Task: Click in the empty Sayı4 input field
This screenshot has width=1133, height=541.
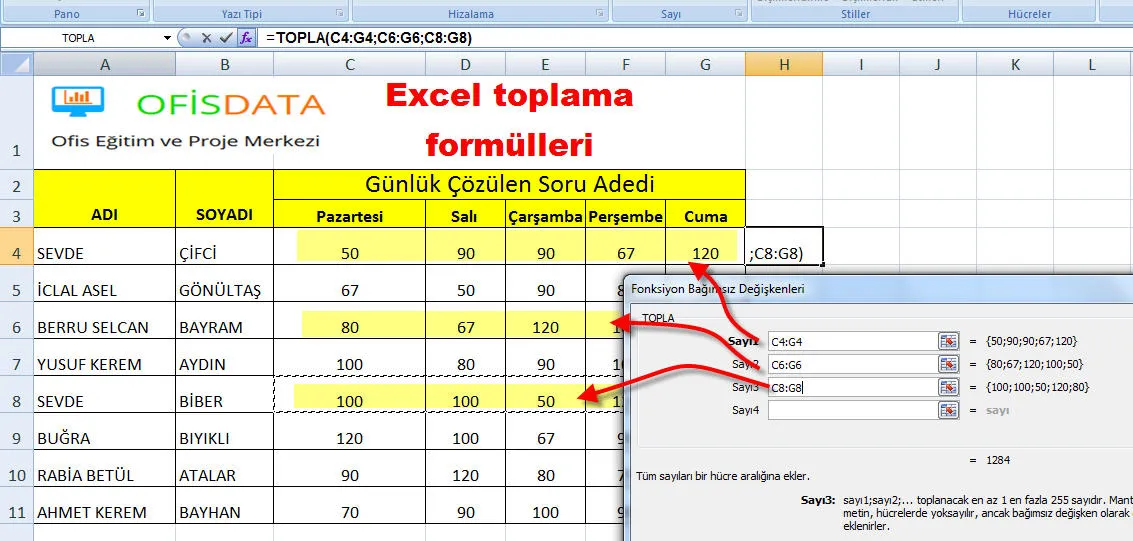Action: click(850, 410)
